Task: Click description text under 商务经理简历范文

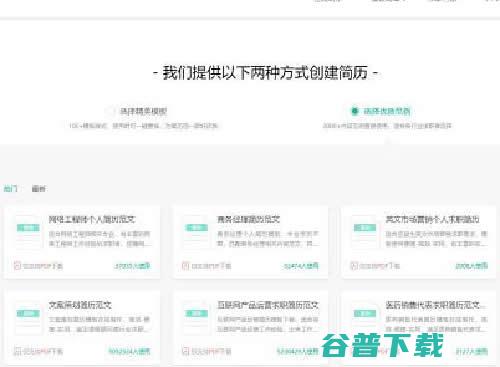Action: tap(268, 239)
